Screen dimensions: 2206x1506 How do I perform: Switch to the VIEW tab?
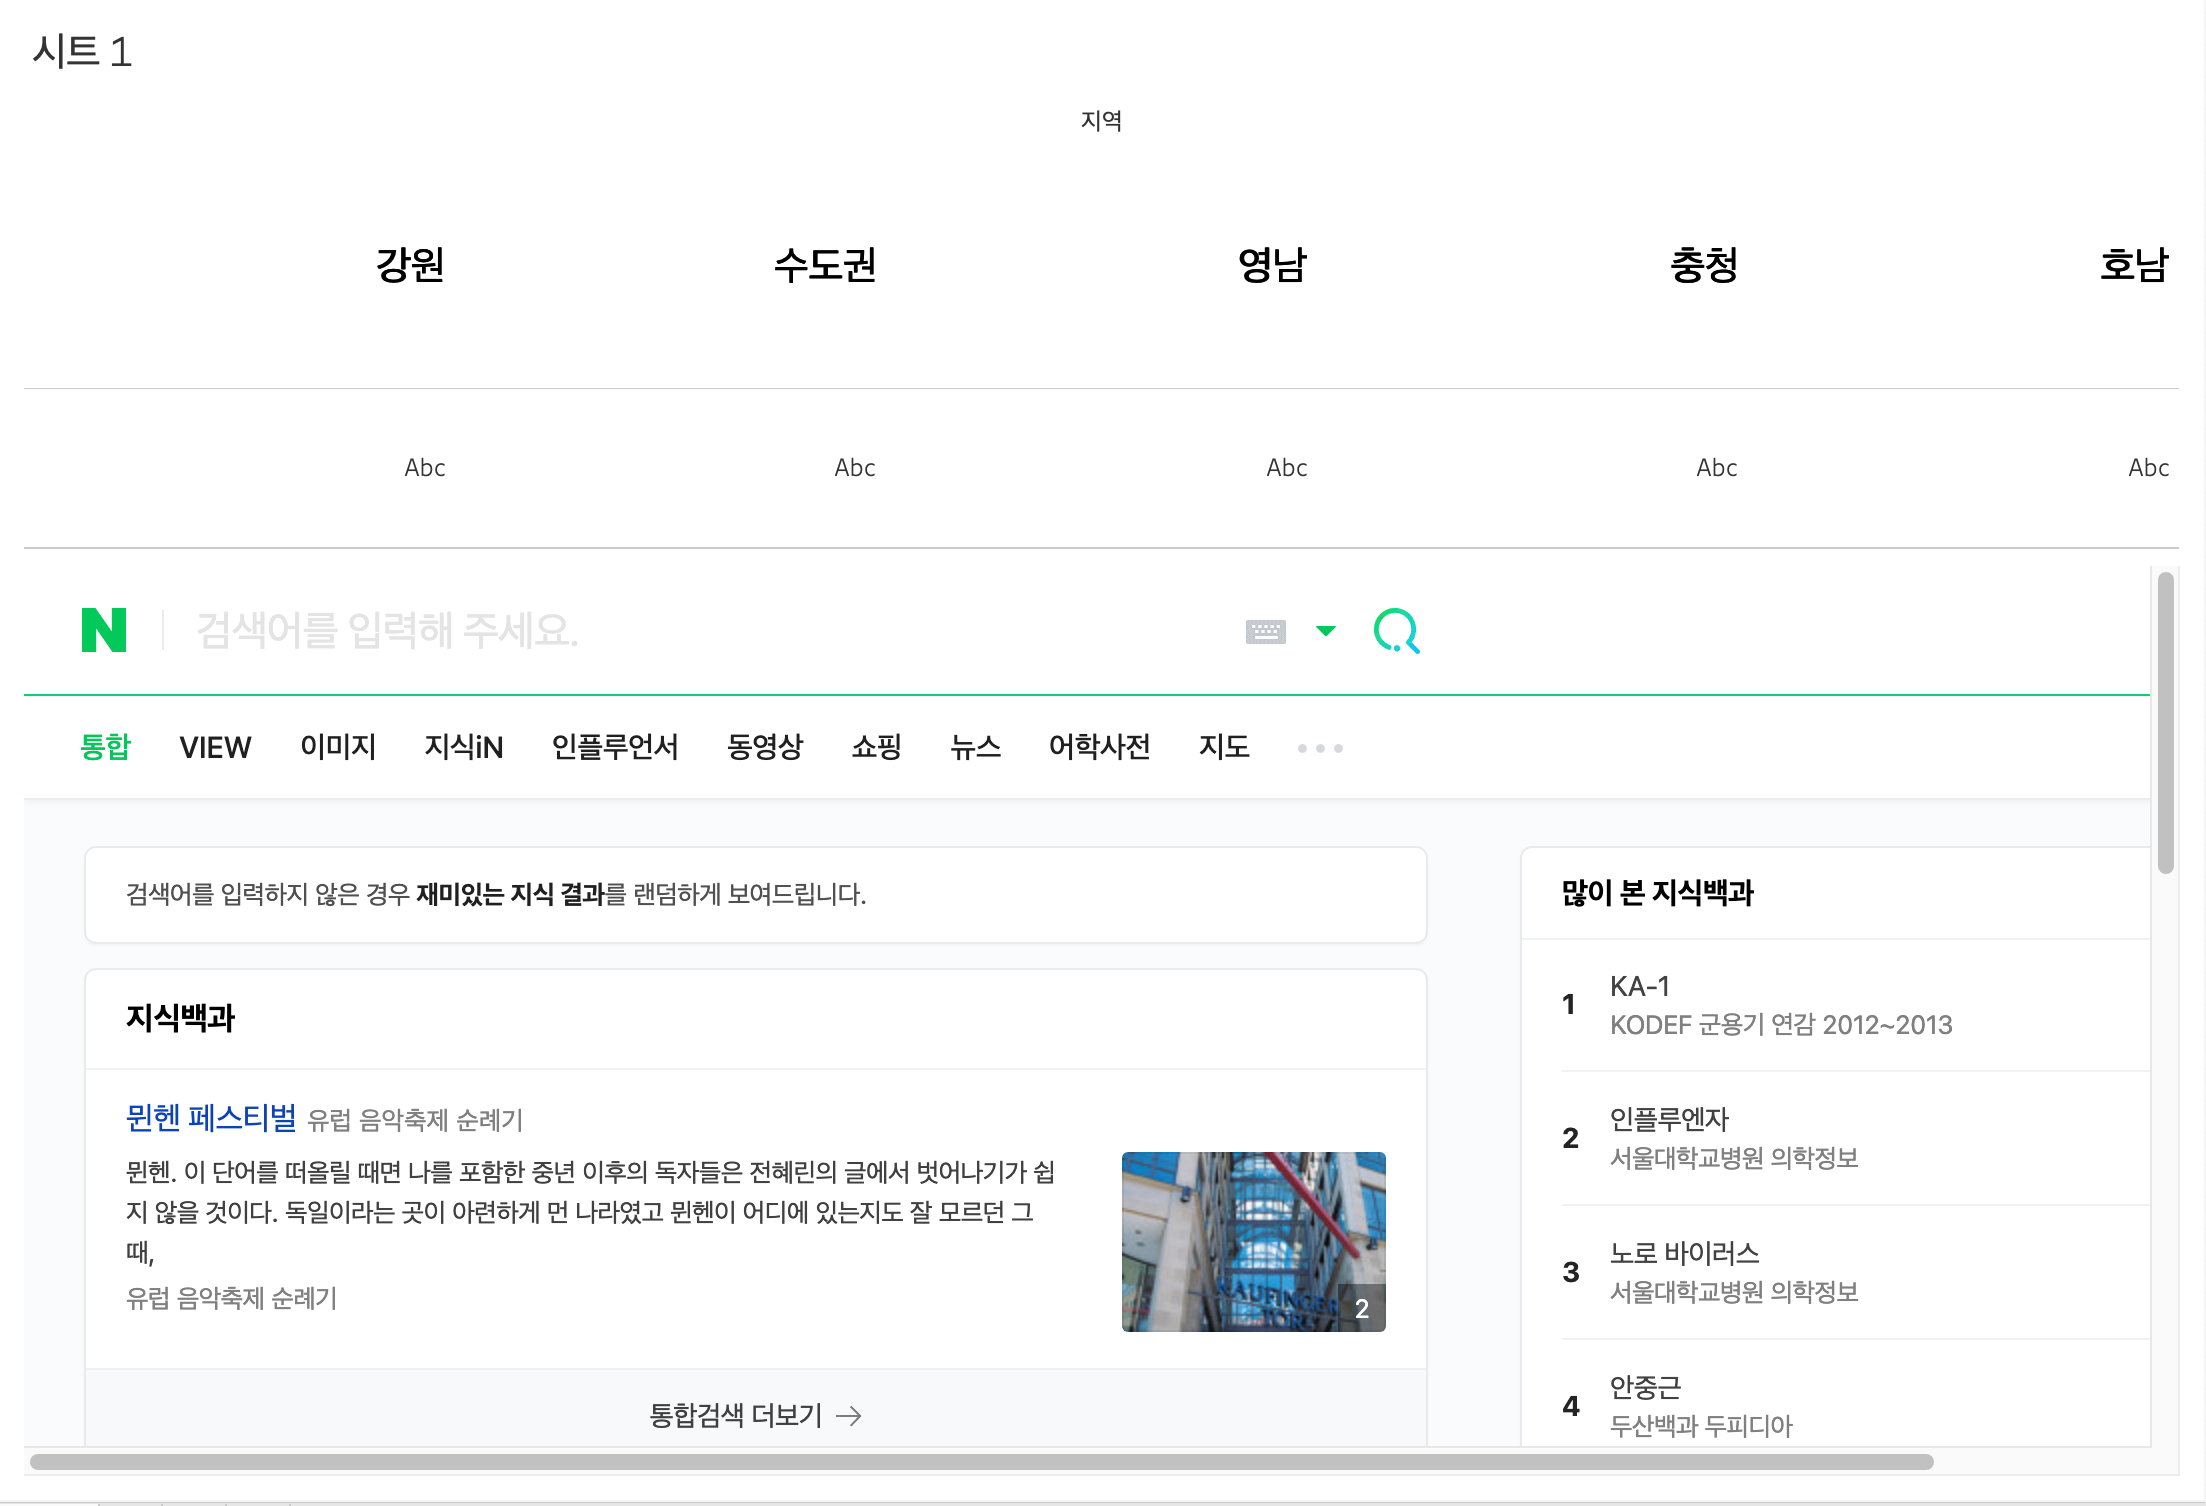(x=215, y=747)
